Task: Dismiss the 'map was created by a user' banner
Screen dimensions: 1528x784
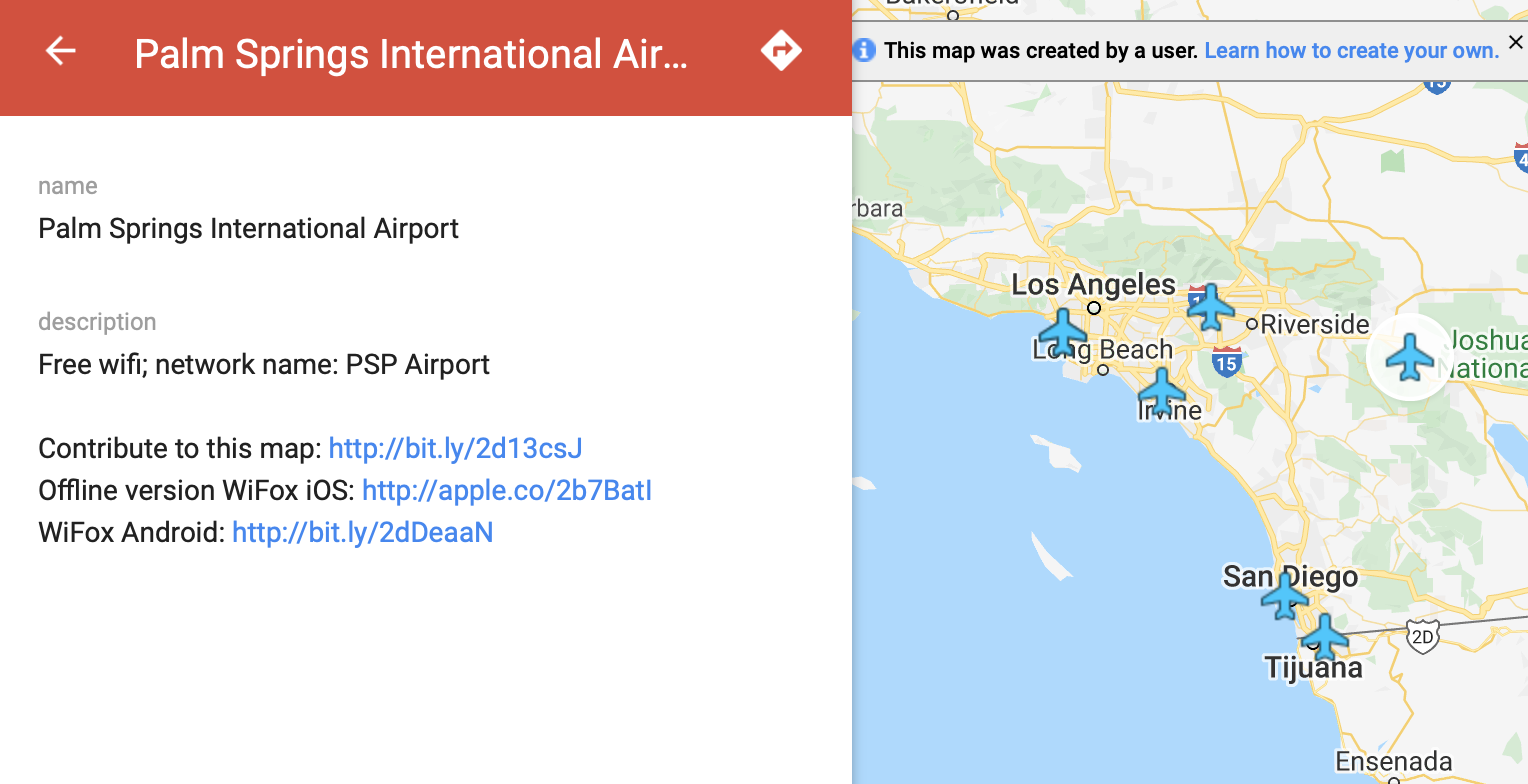Action: pyautogui.click(x=1515, y=42)
